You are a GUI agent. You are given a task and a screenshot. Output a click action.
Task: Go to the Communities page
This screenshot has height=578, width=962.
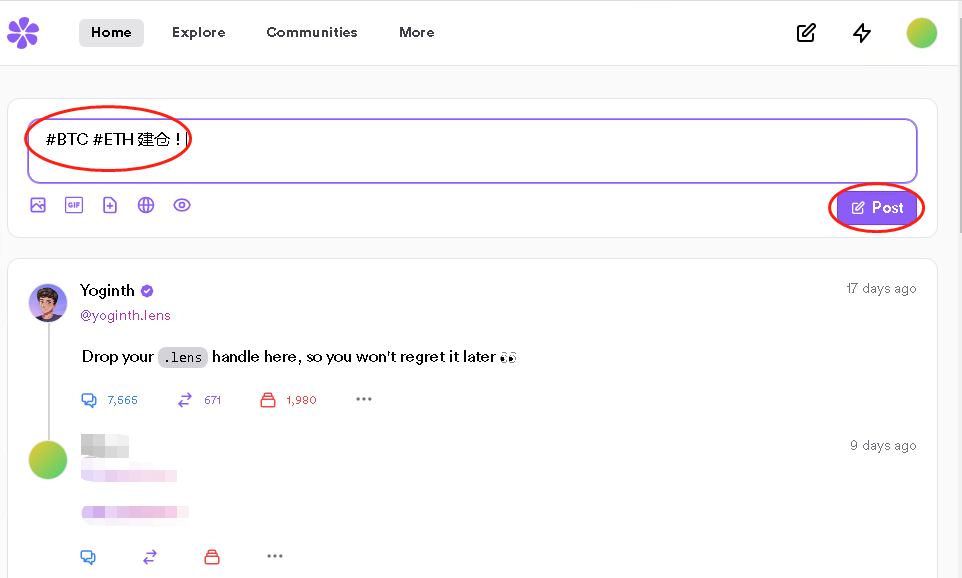[x=311, y=33]
